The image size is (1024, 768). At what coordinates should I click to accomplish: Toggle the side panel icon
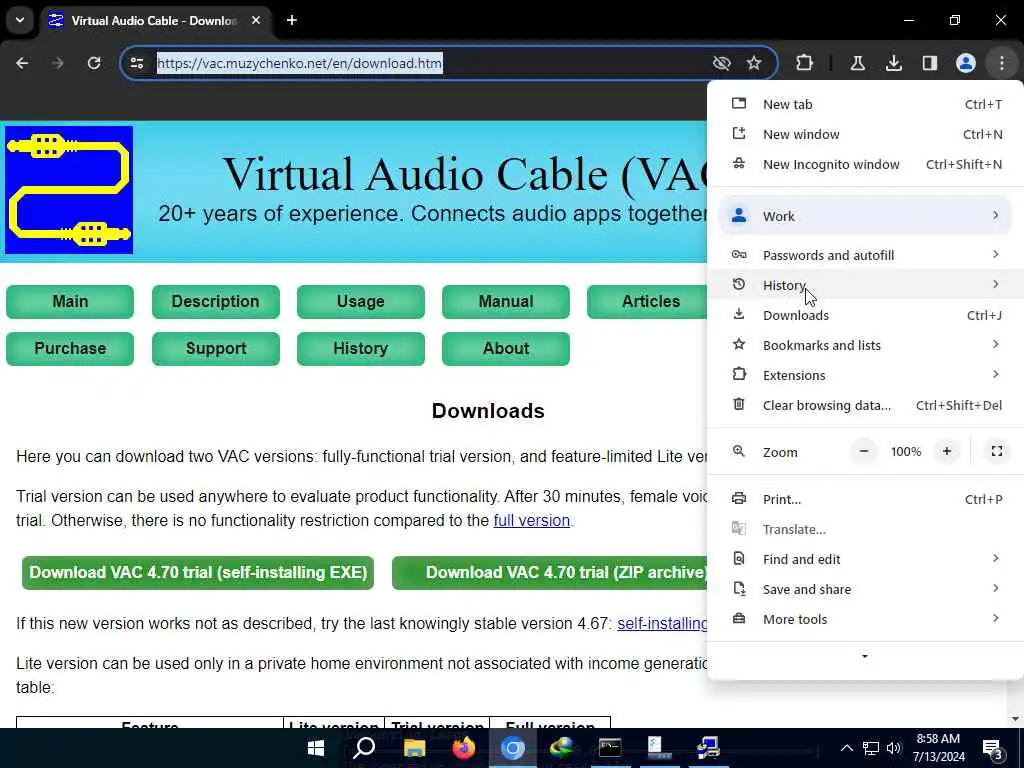pyautogui.click(x=930, y=63)
